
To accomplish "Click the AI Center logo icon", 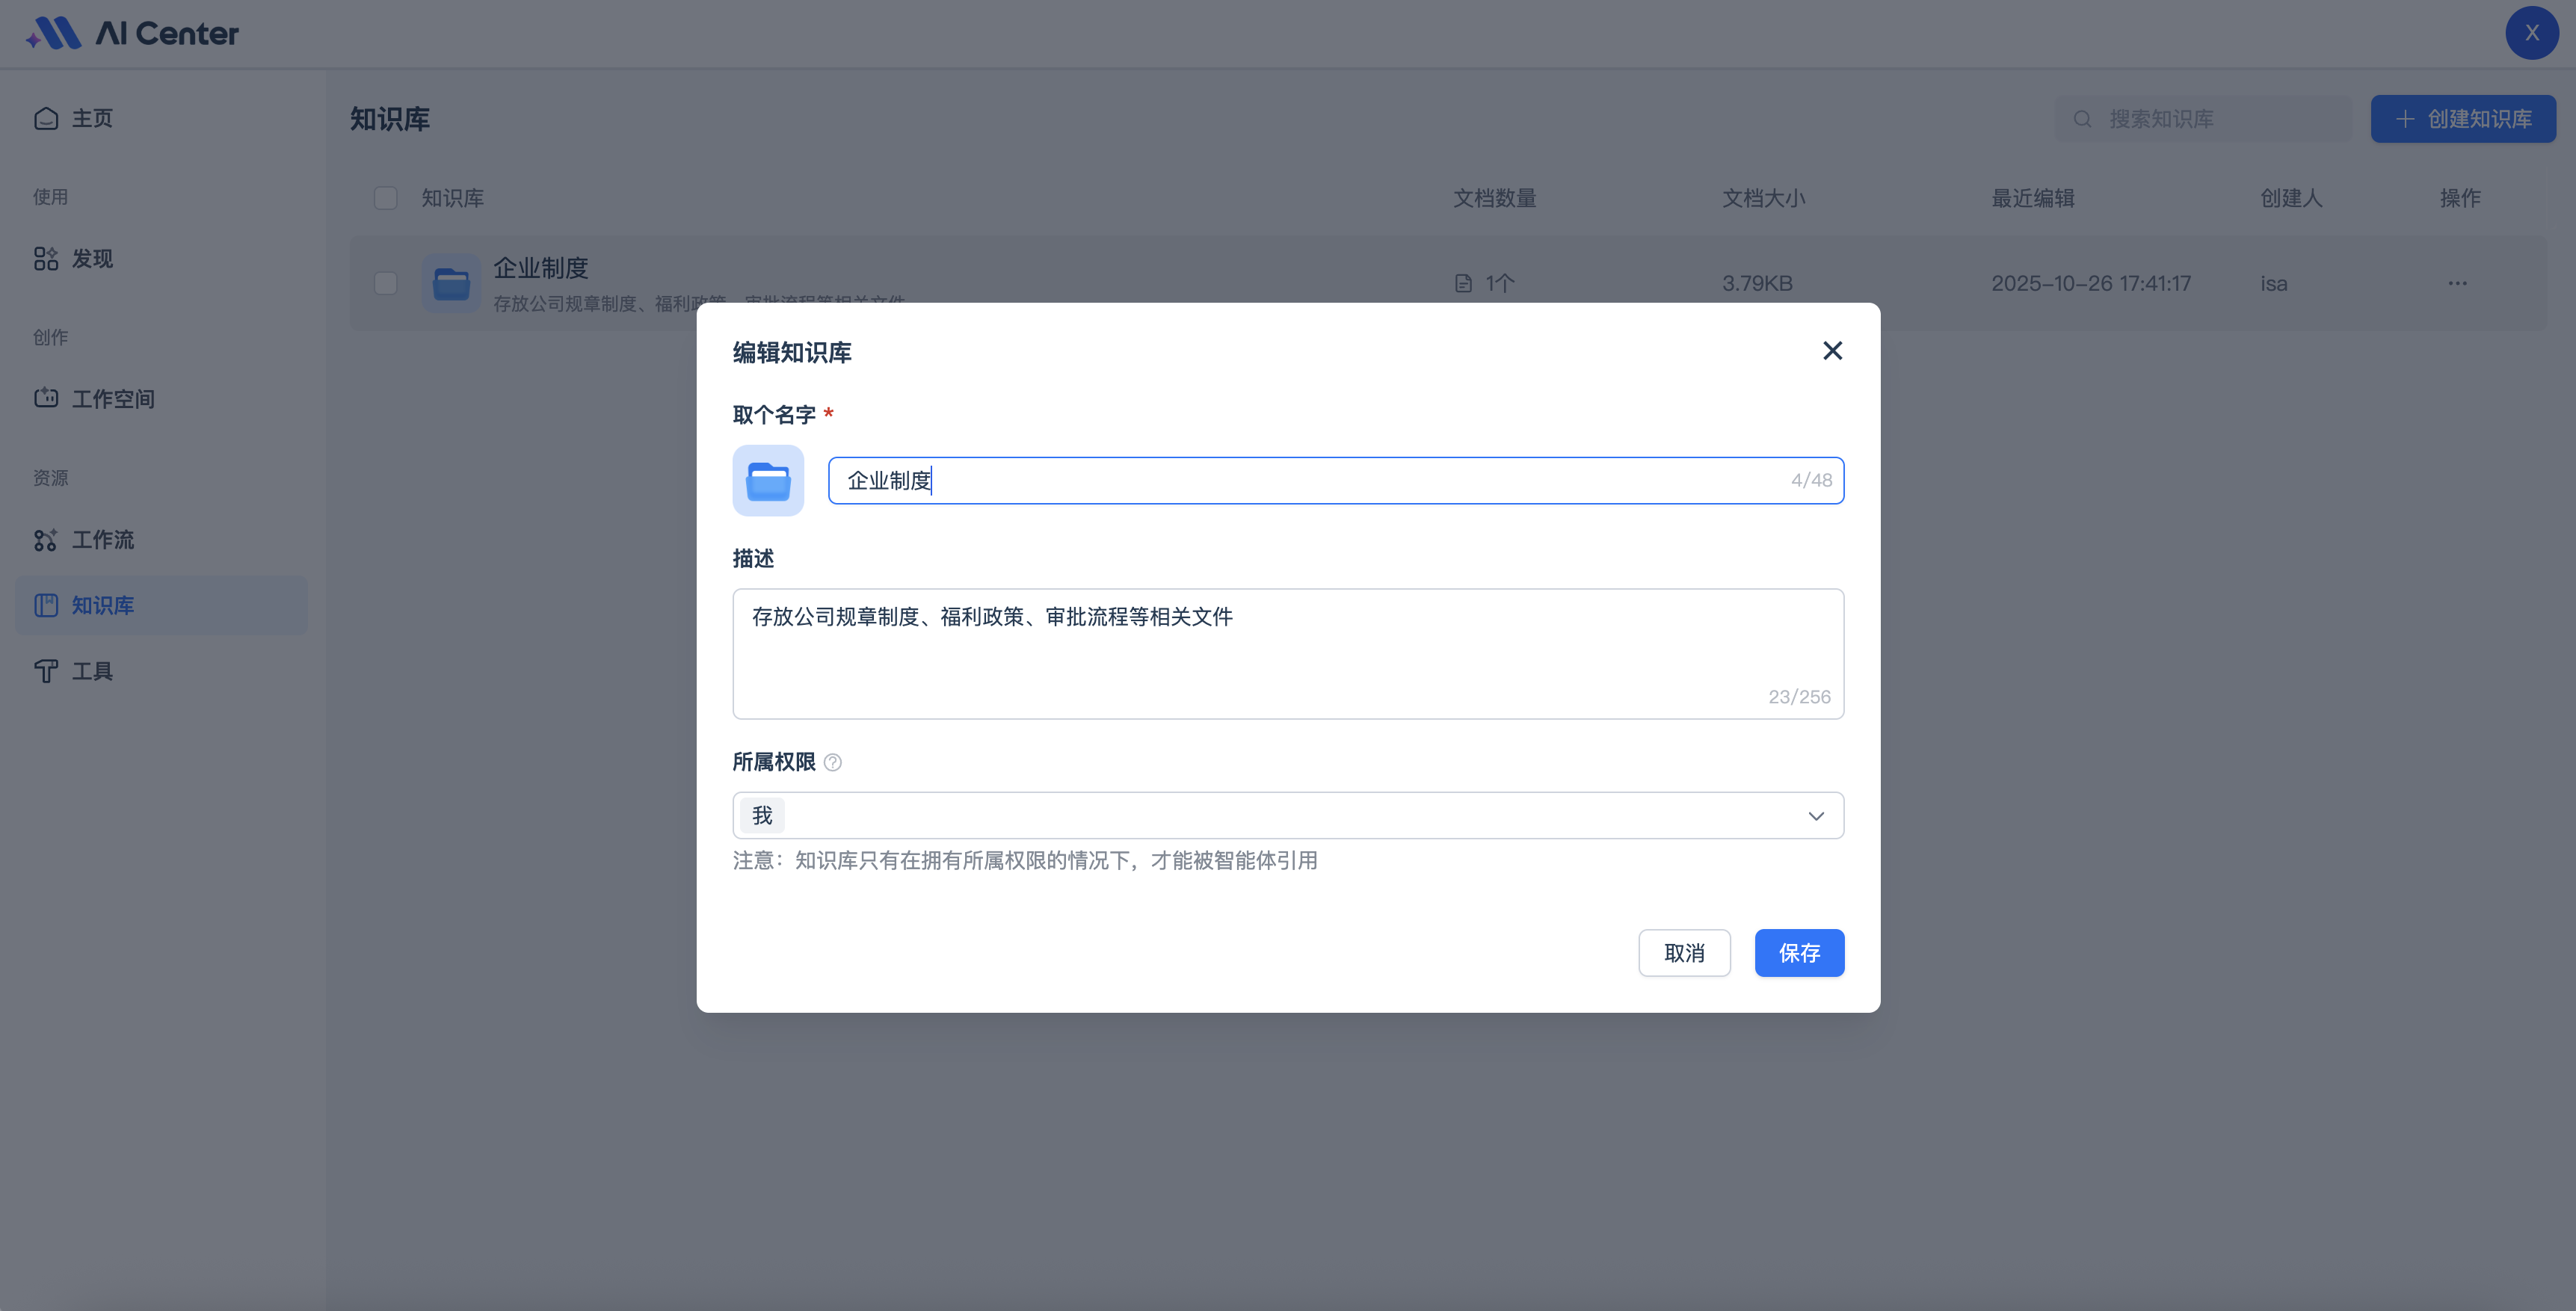I will pos(54,33).
